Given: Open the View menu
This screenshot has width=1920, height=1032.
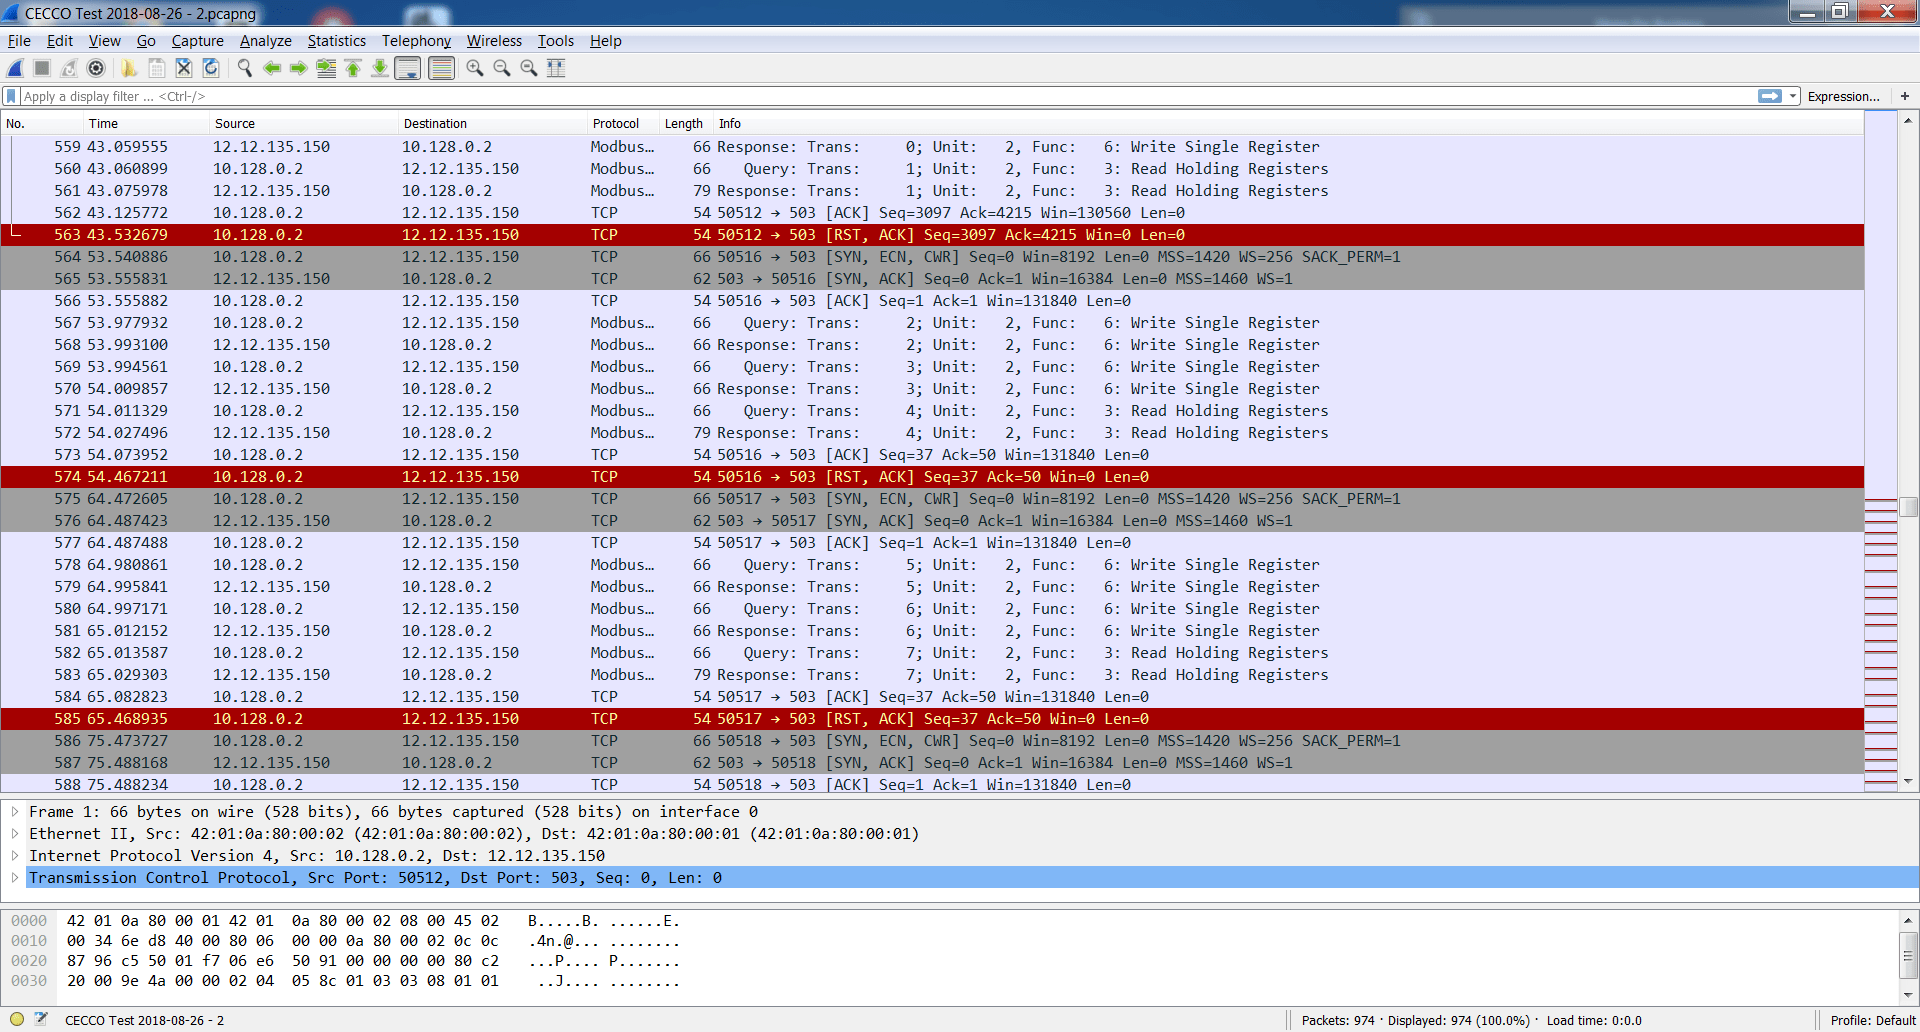Looking at the screenshot, I should tap(104, 41).
